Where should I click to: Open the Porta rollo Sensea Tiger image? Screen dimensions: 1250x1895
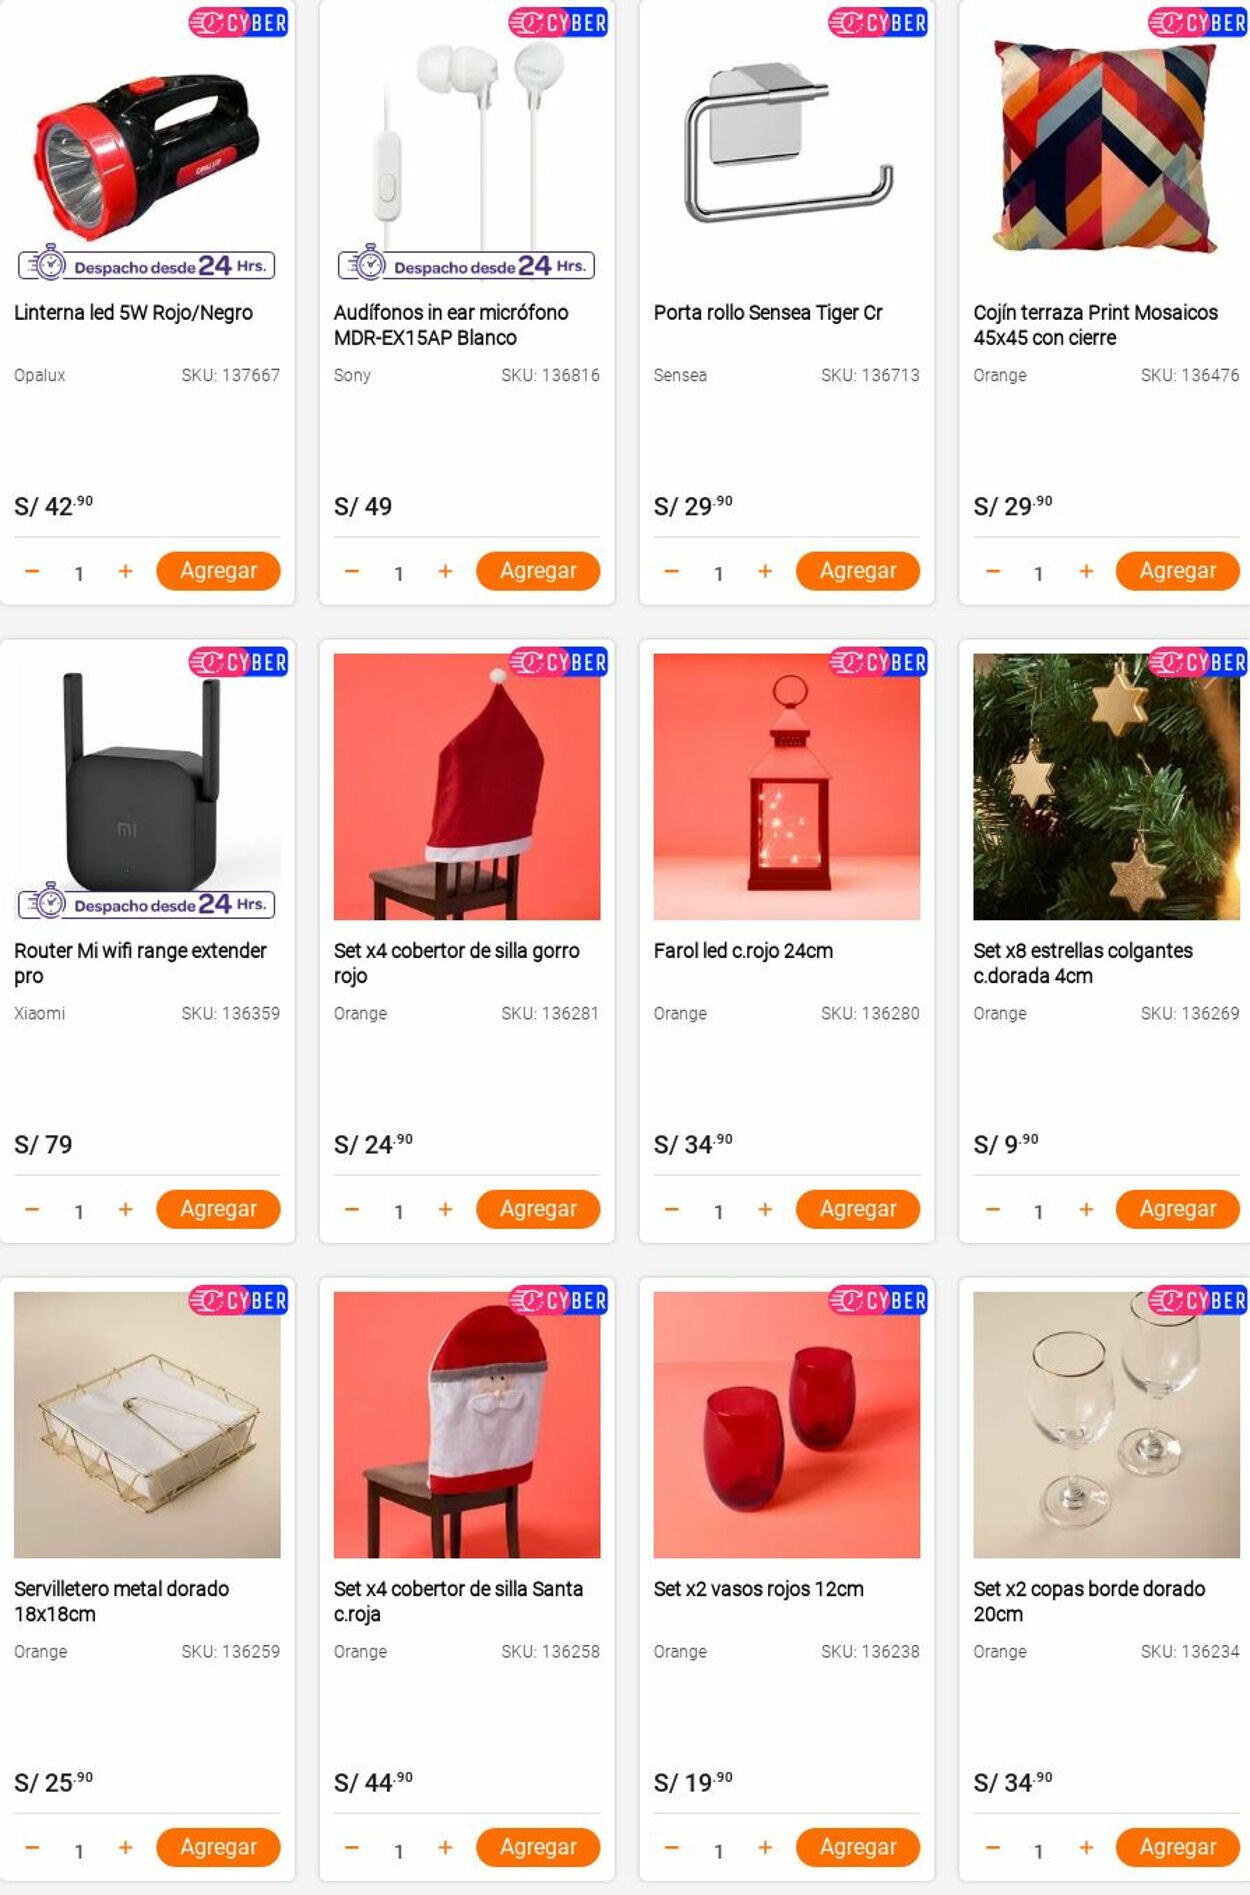[x=787, y=148]
